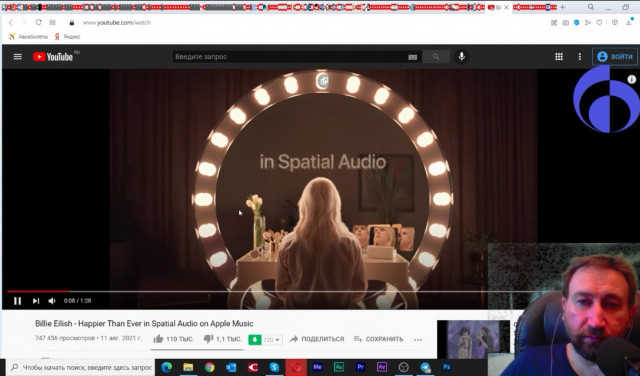This screenshot has height=376, width=640.
Task: View site security lock info
Action: pyautogui.click(x=72, y=22)
